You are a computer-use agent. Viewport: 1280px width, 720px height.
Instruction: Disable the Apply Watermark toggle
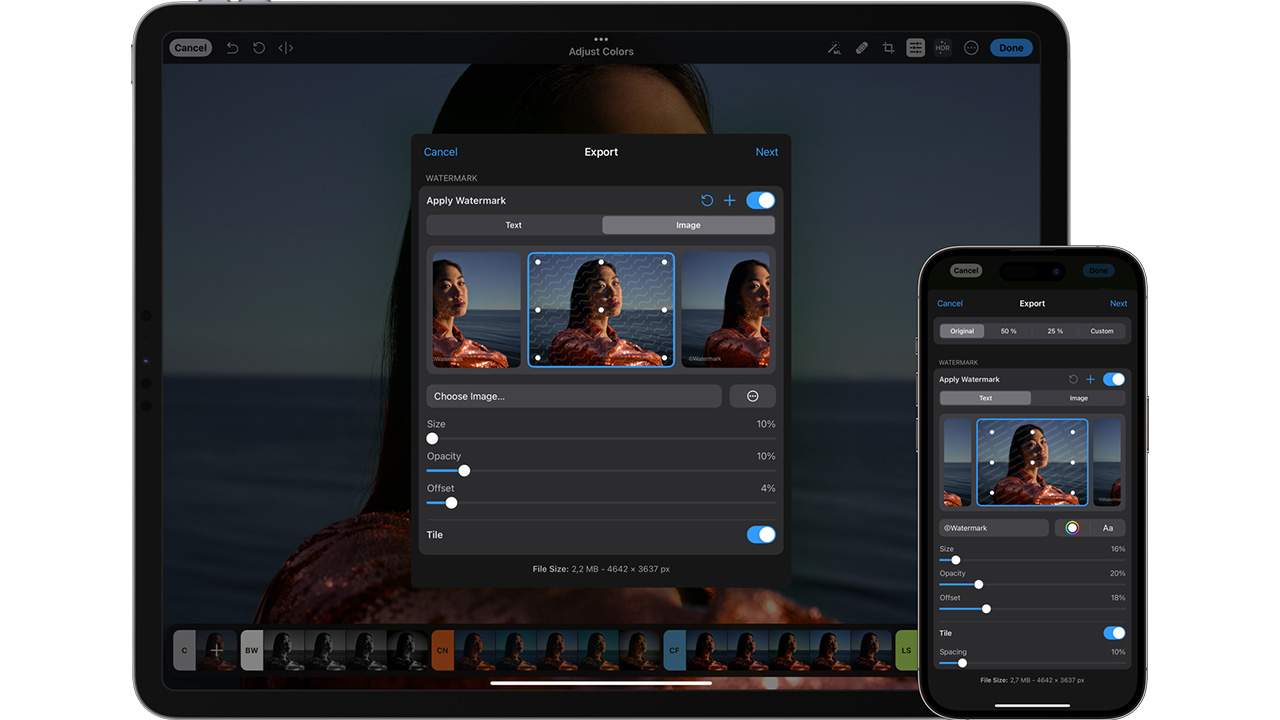(x=760, y=200)
